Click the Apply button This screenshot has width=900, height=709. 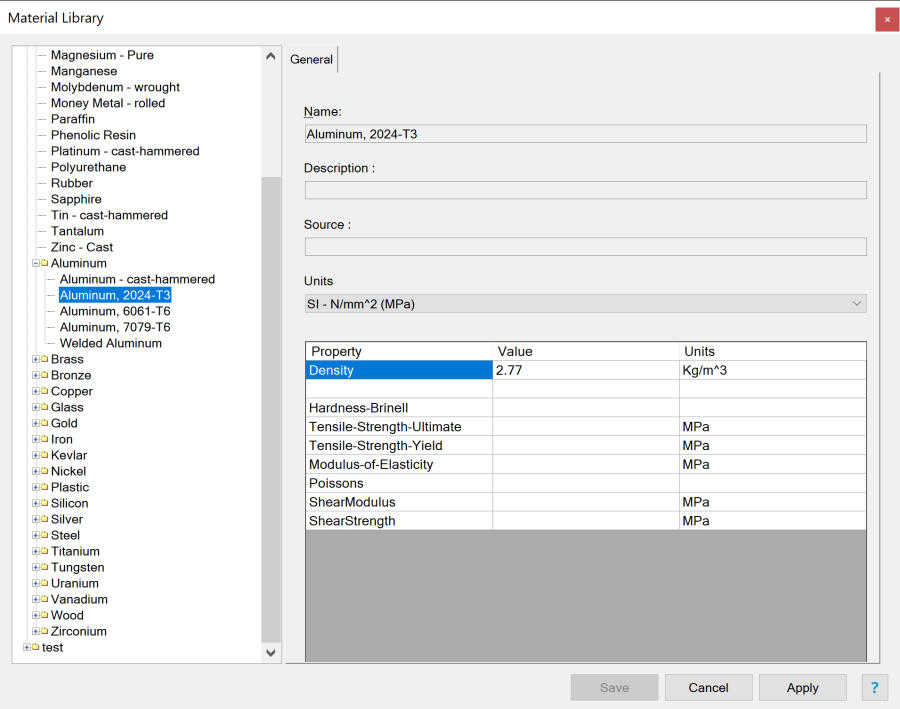tap(802, 687)
